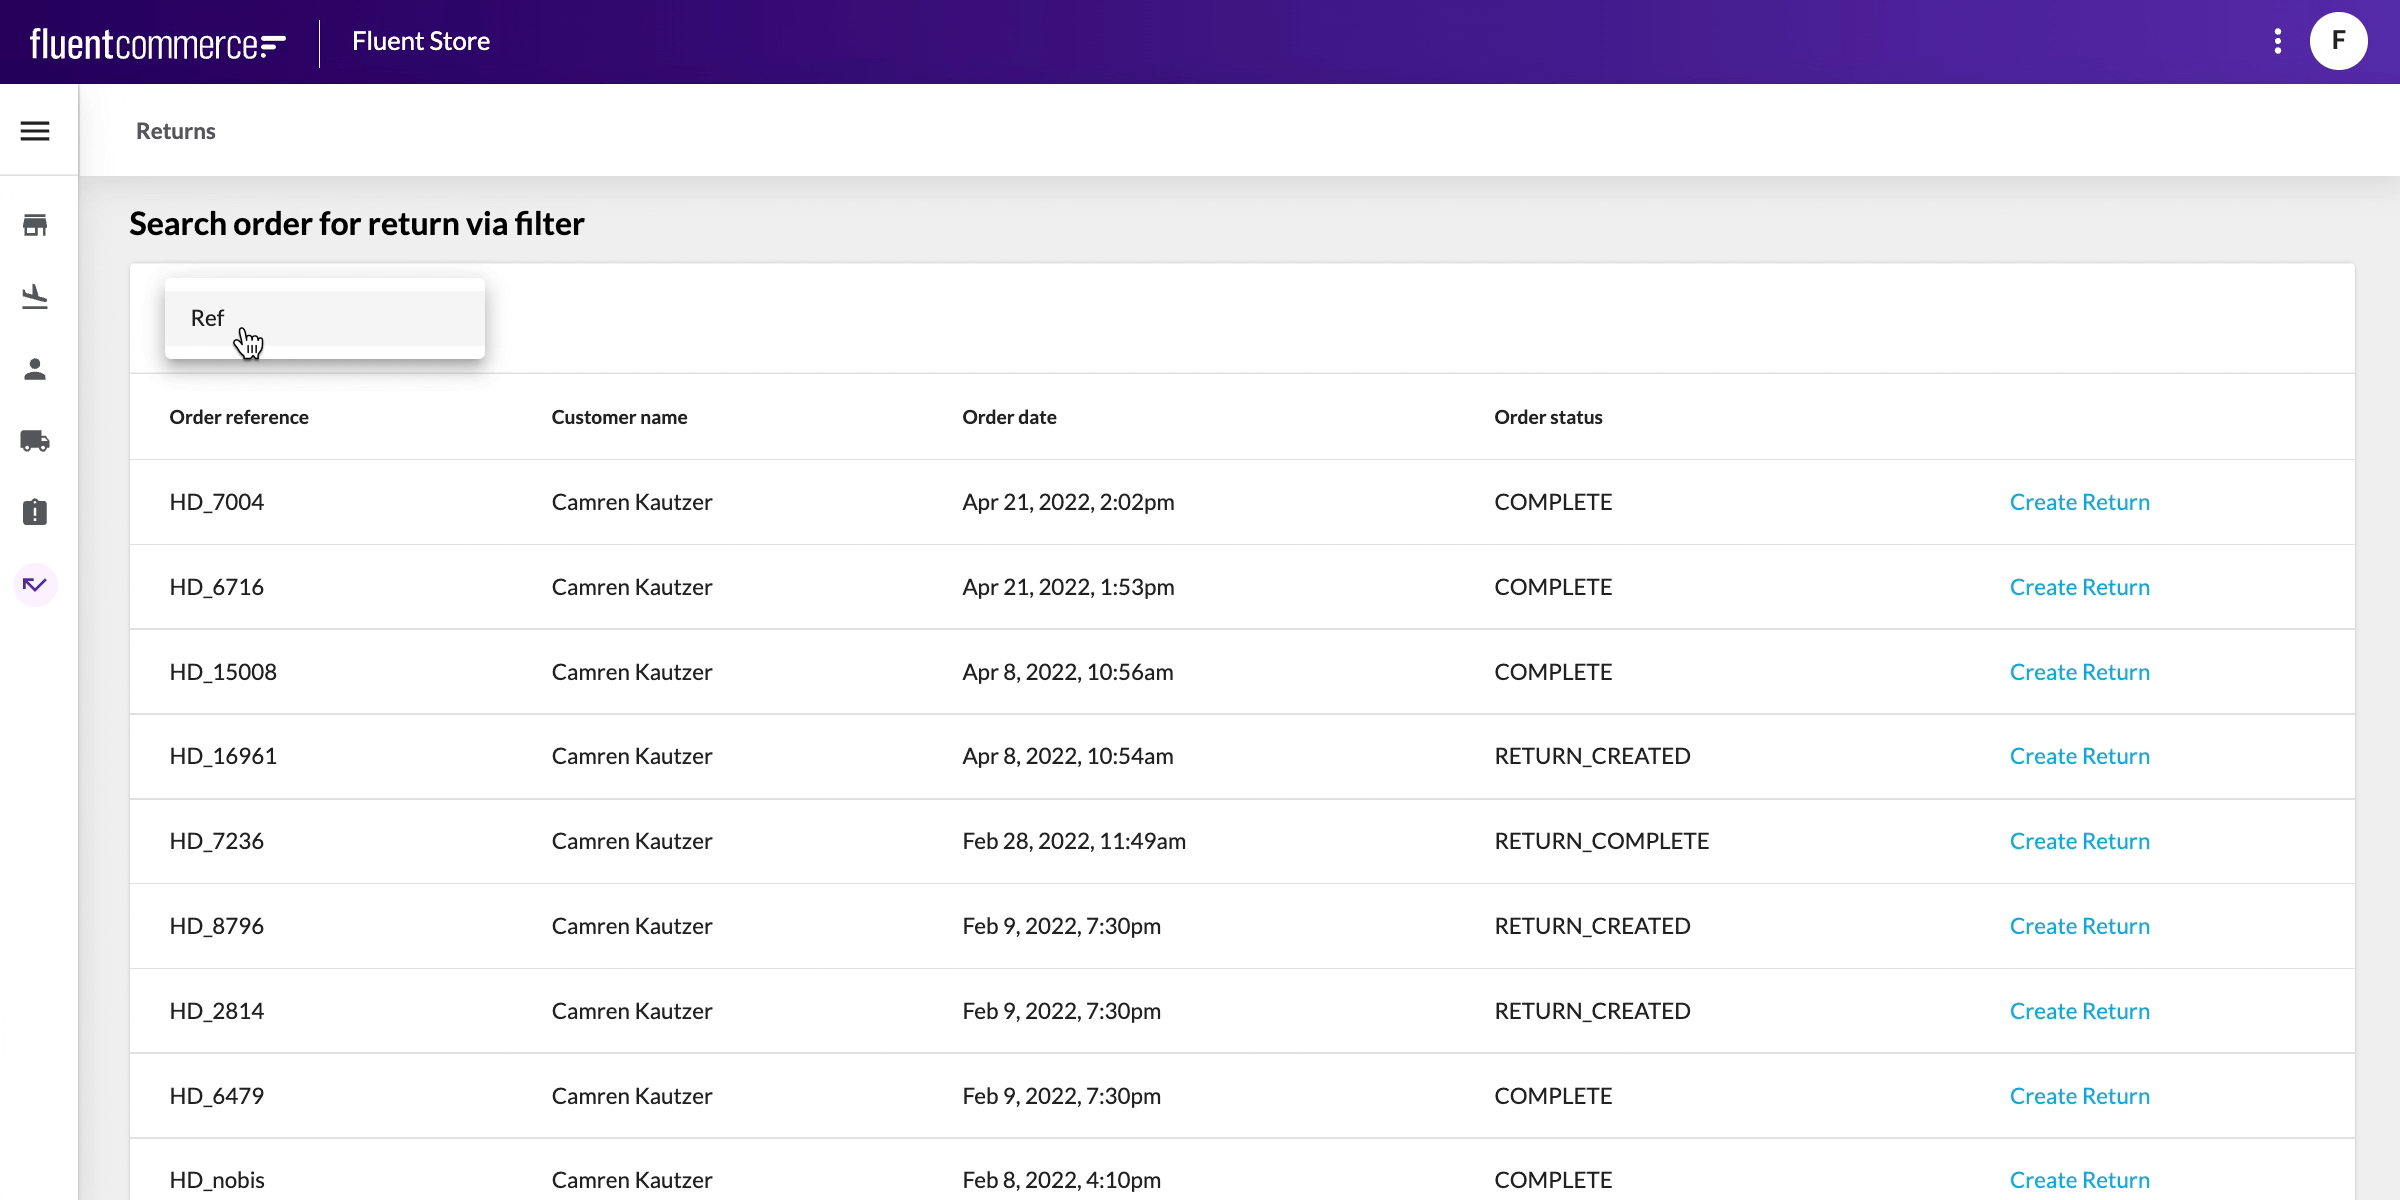Open the delivery truck icon in sidebar

pos(35,441)
